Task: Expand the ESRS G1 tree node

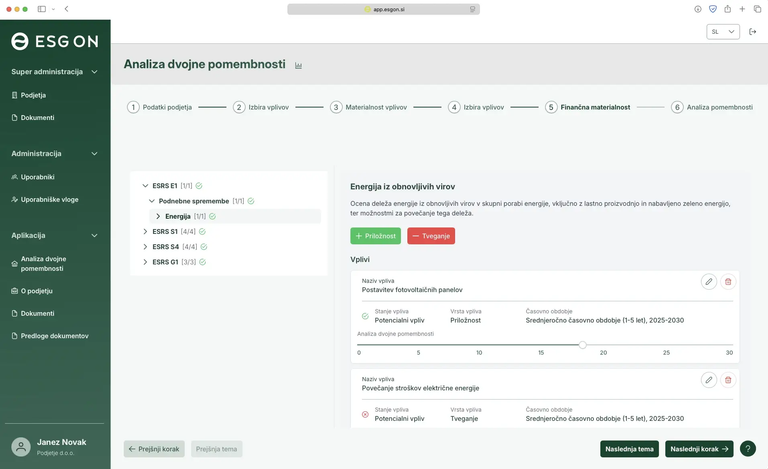Action: click(x=145, y=262)
